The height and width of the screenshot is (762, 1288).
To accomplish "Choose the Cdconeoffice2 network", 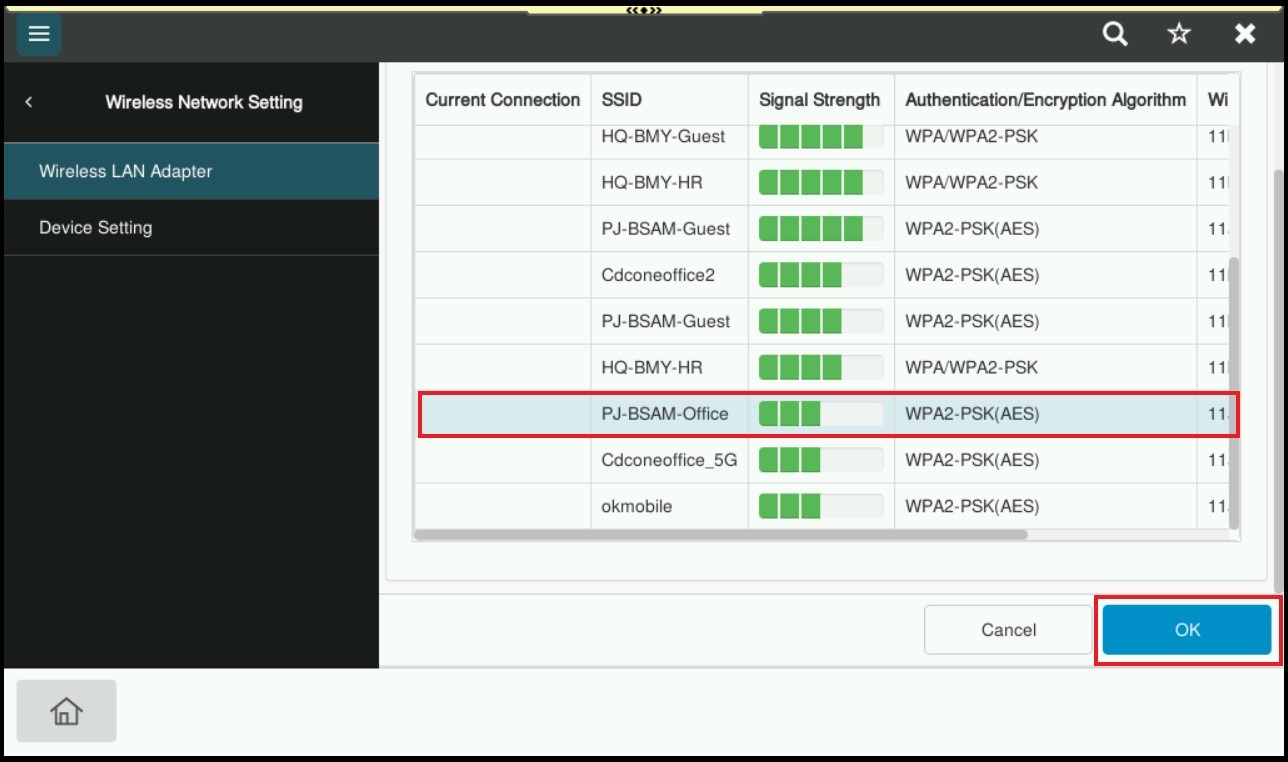I will [658, 275].
